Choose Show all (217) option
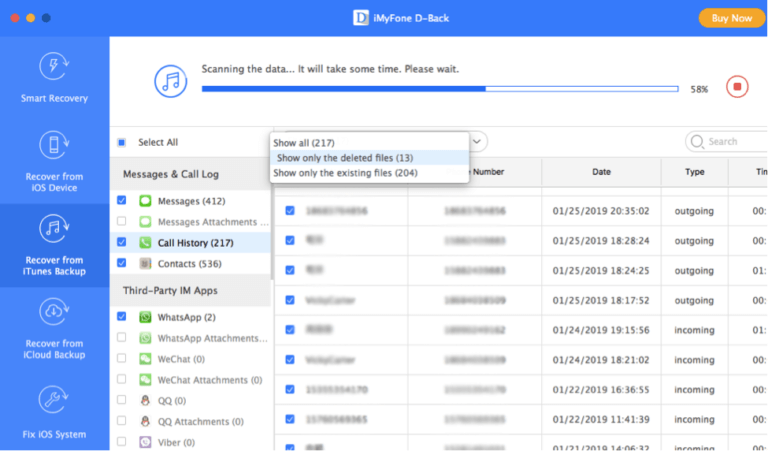Screen dimensions: 768x451 369,142
